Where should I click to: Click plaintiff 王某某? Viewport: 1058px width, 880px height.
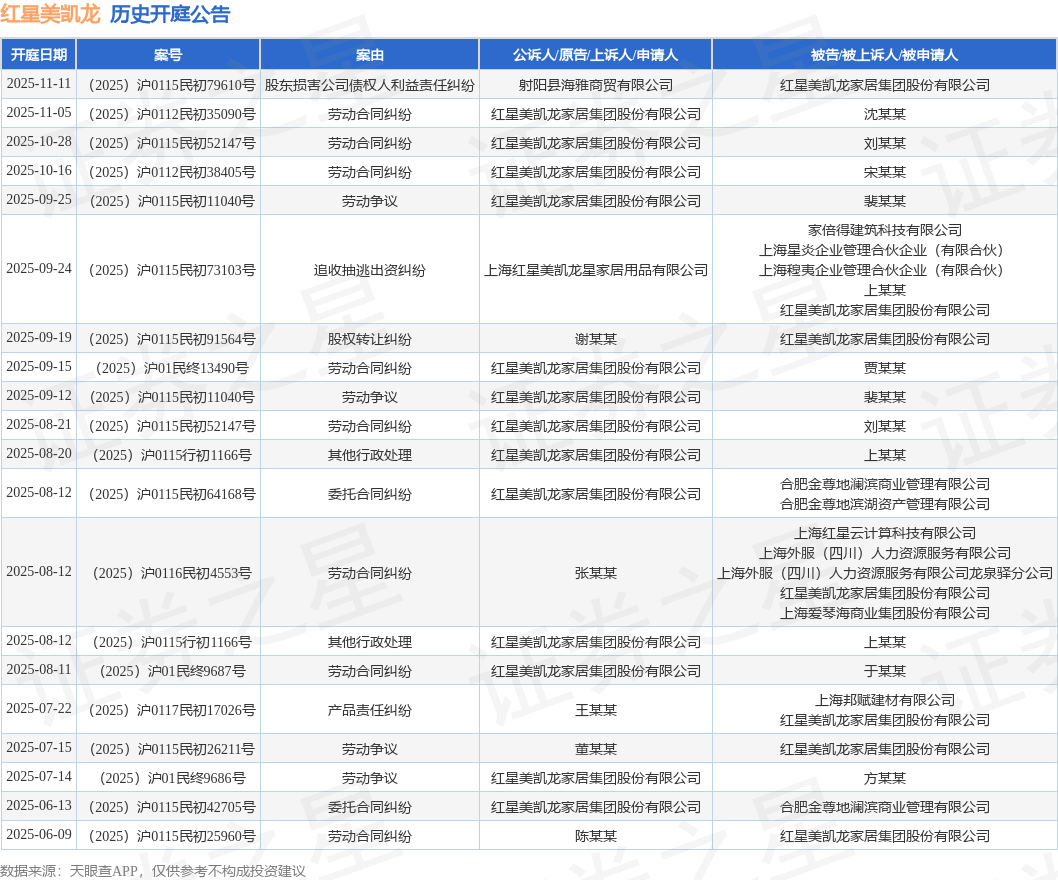click(596, 710)
